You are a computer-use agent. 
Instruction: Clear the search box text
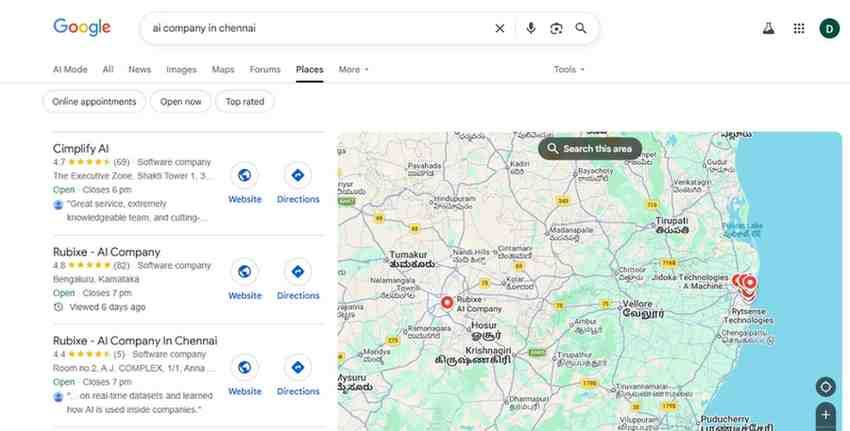pos(500,28)
